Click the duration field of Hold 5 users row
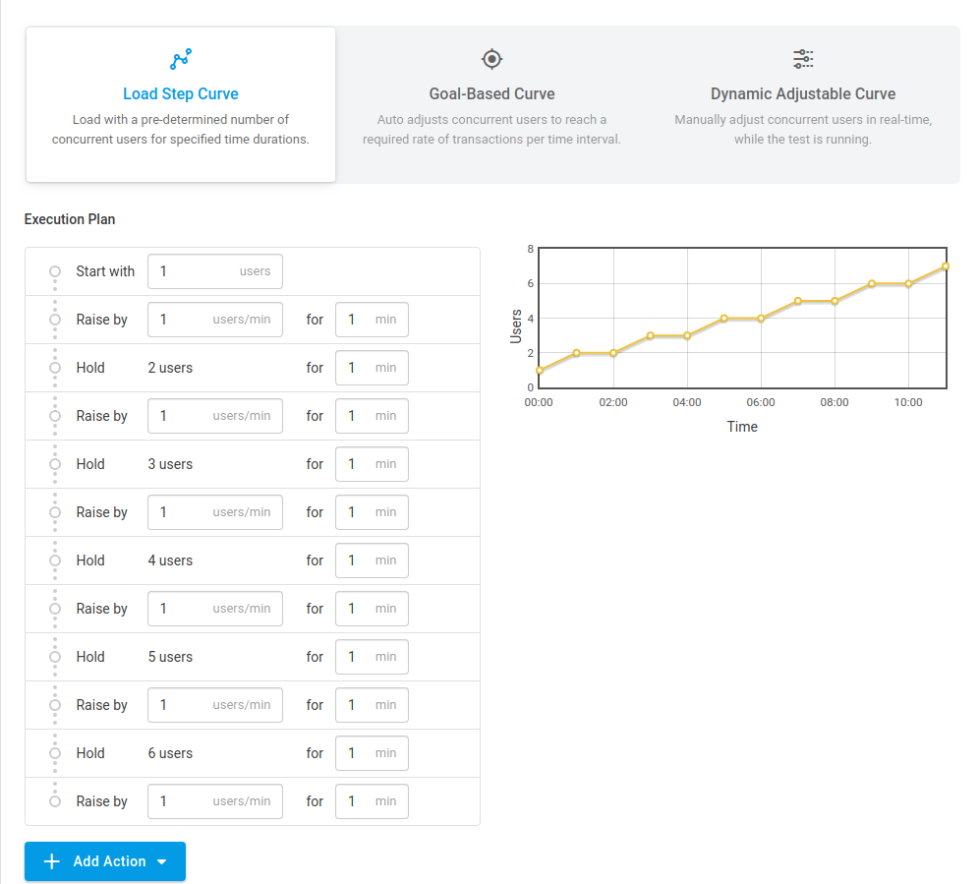Viewport: 980px width, 884px height. pyautogui.click(x=371, y=657)
